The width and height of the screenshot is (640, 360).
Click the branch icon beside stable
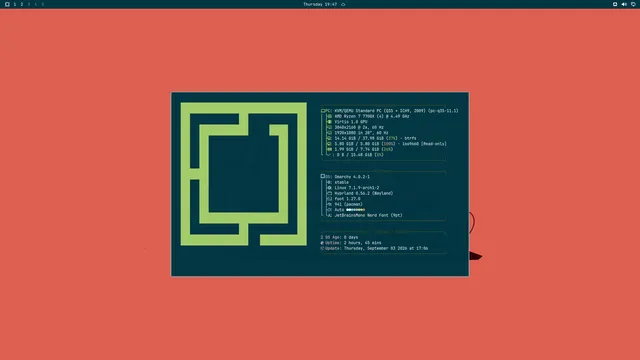pyautogui.click(x=329, y=182)
